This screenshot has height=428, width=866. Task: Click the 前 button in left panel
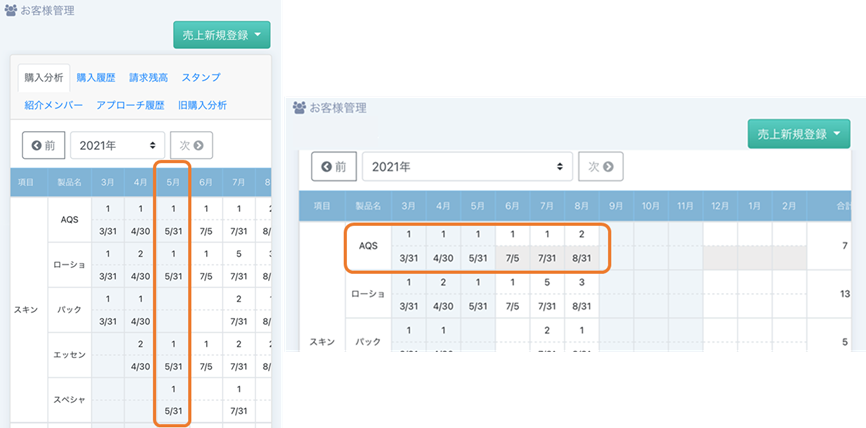pyautogui.click(x=44, y=145)
